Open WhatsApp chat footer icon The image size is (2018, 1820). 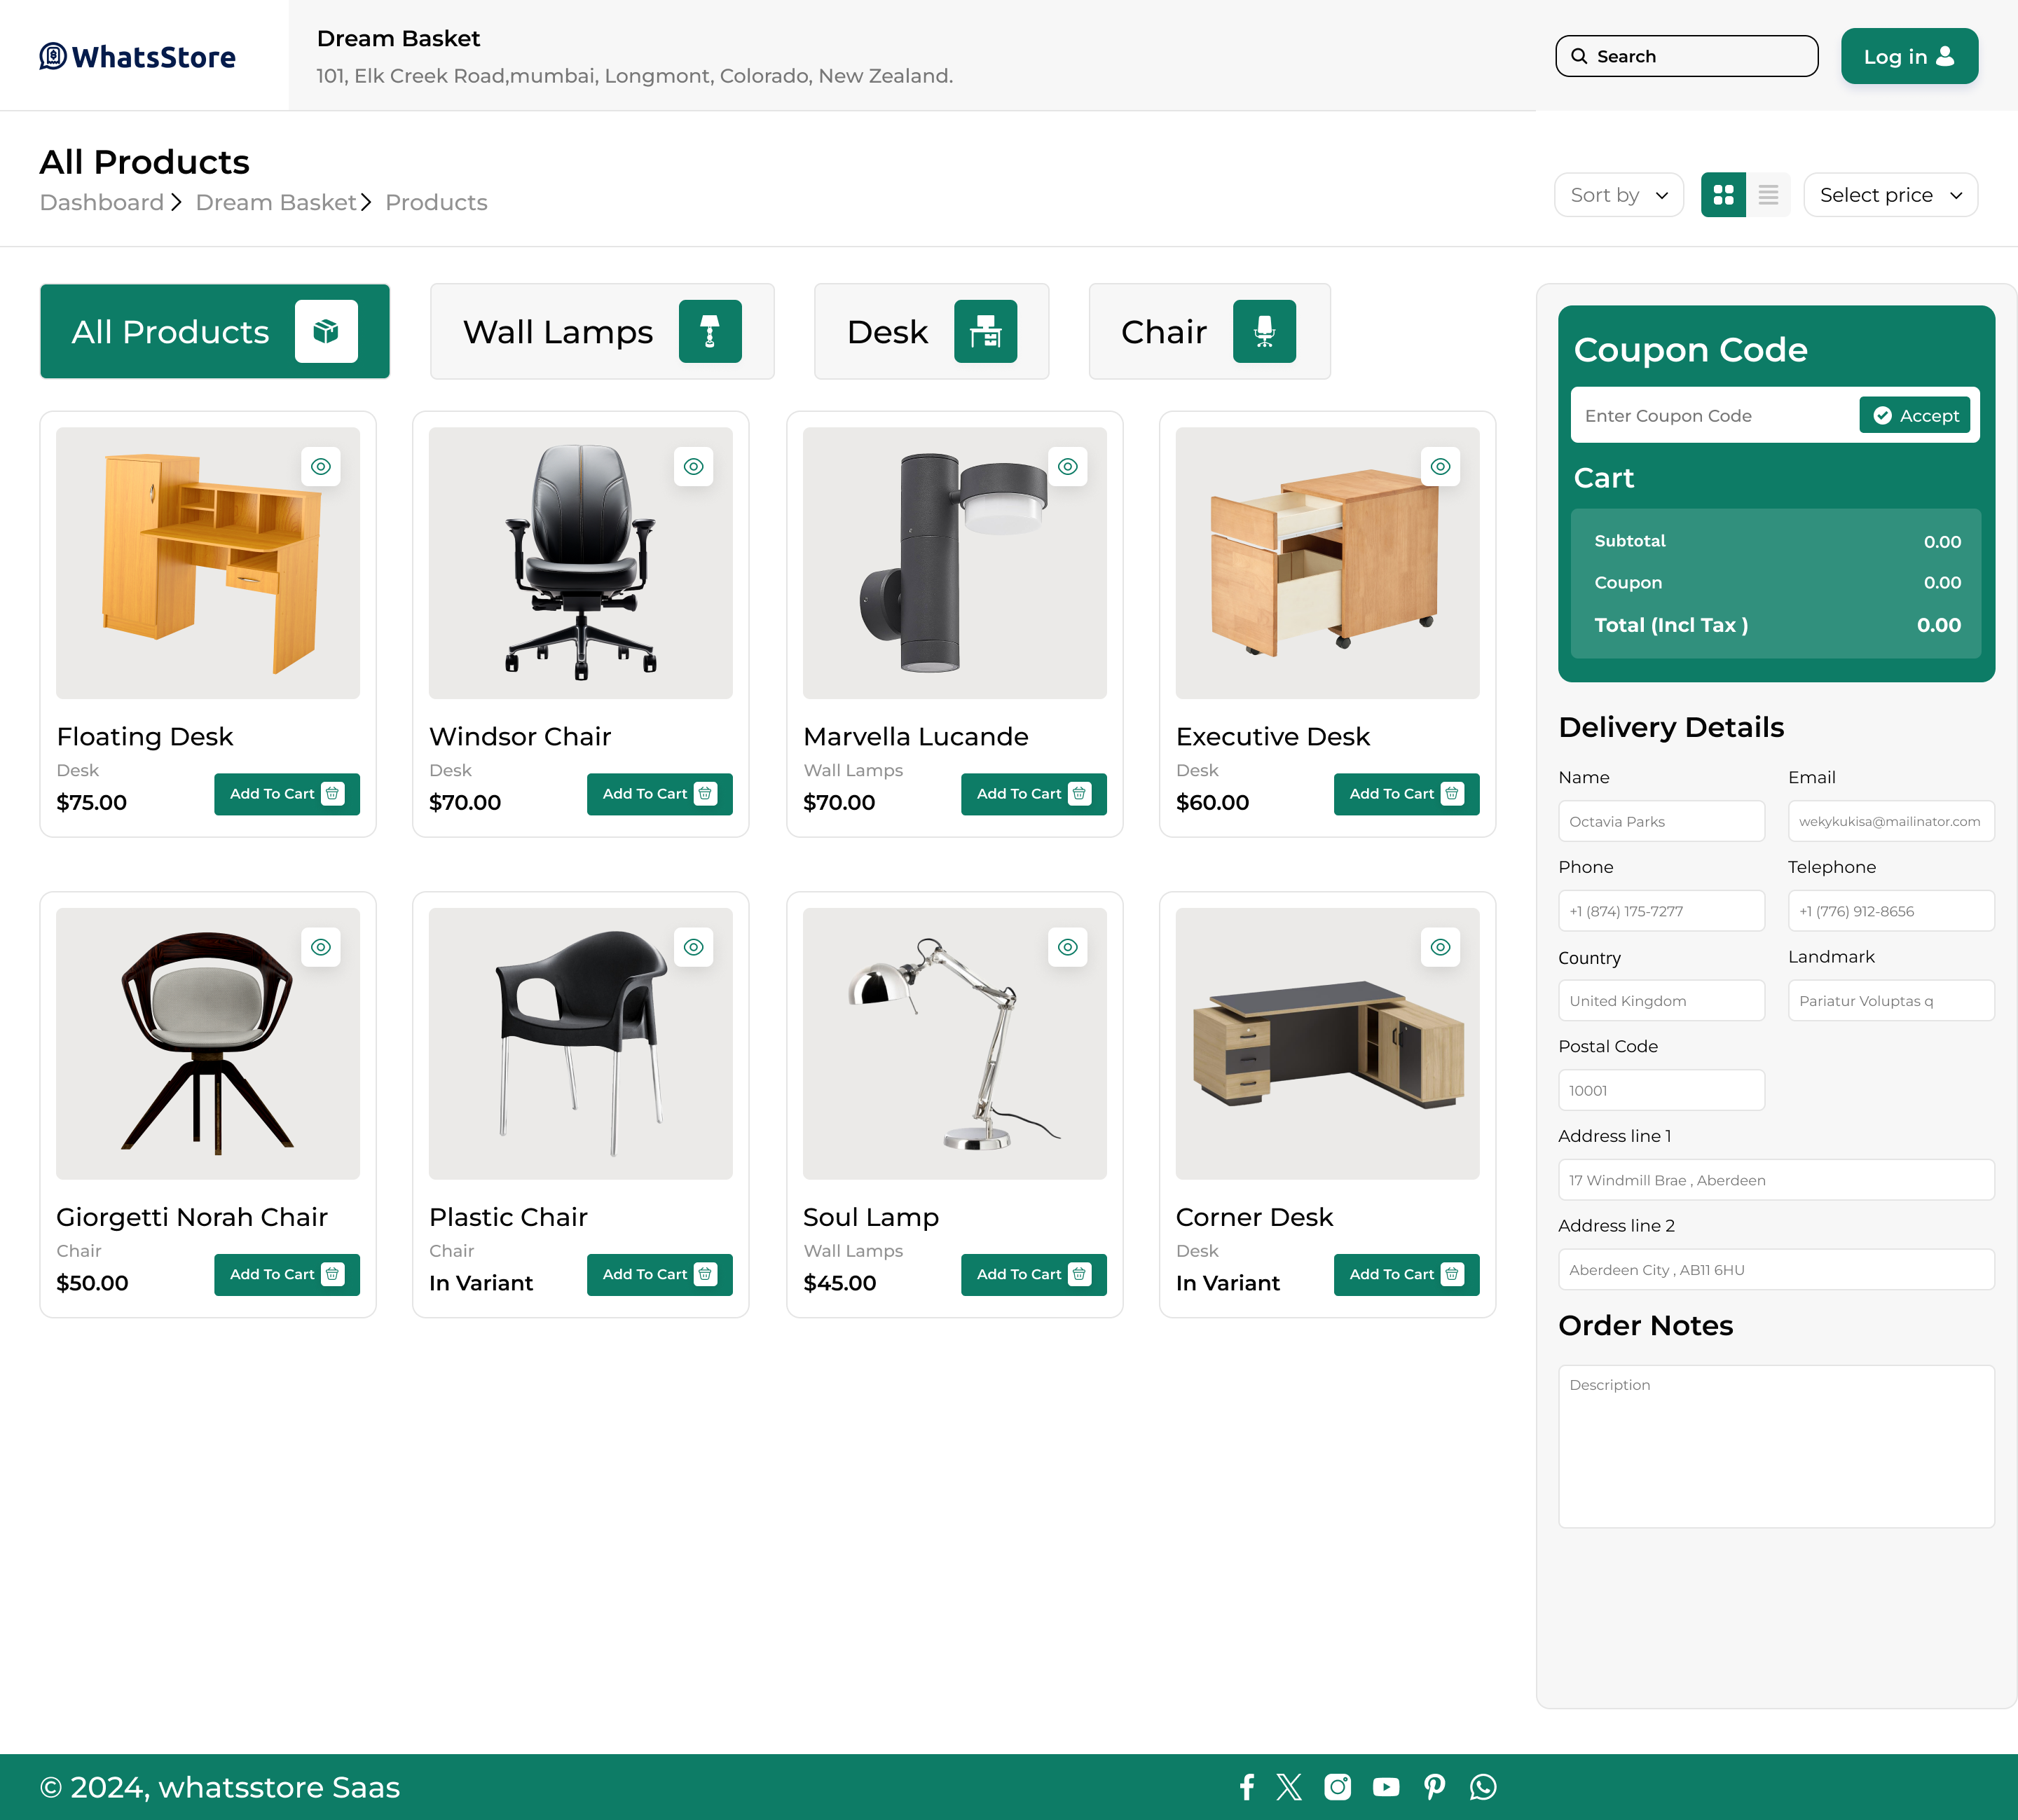(1483, 1787)
